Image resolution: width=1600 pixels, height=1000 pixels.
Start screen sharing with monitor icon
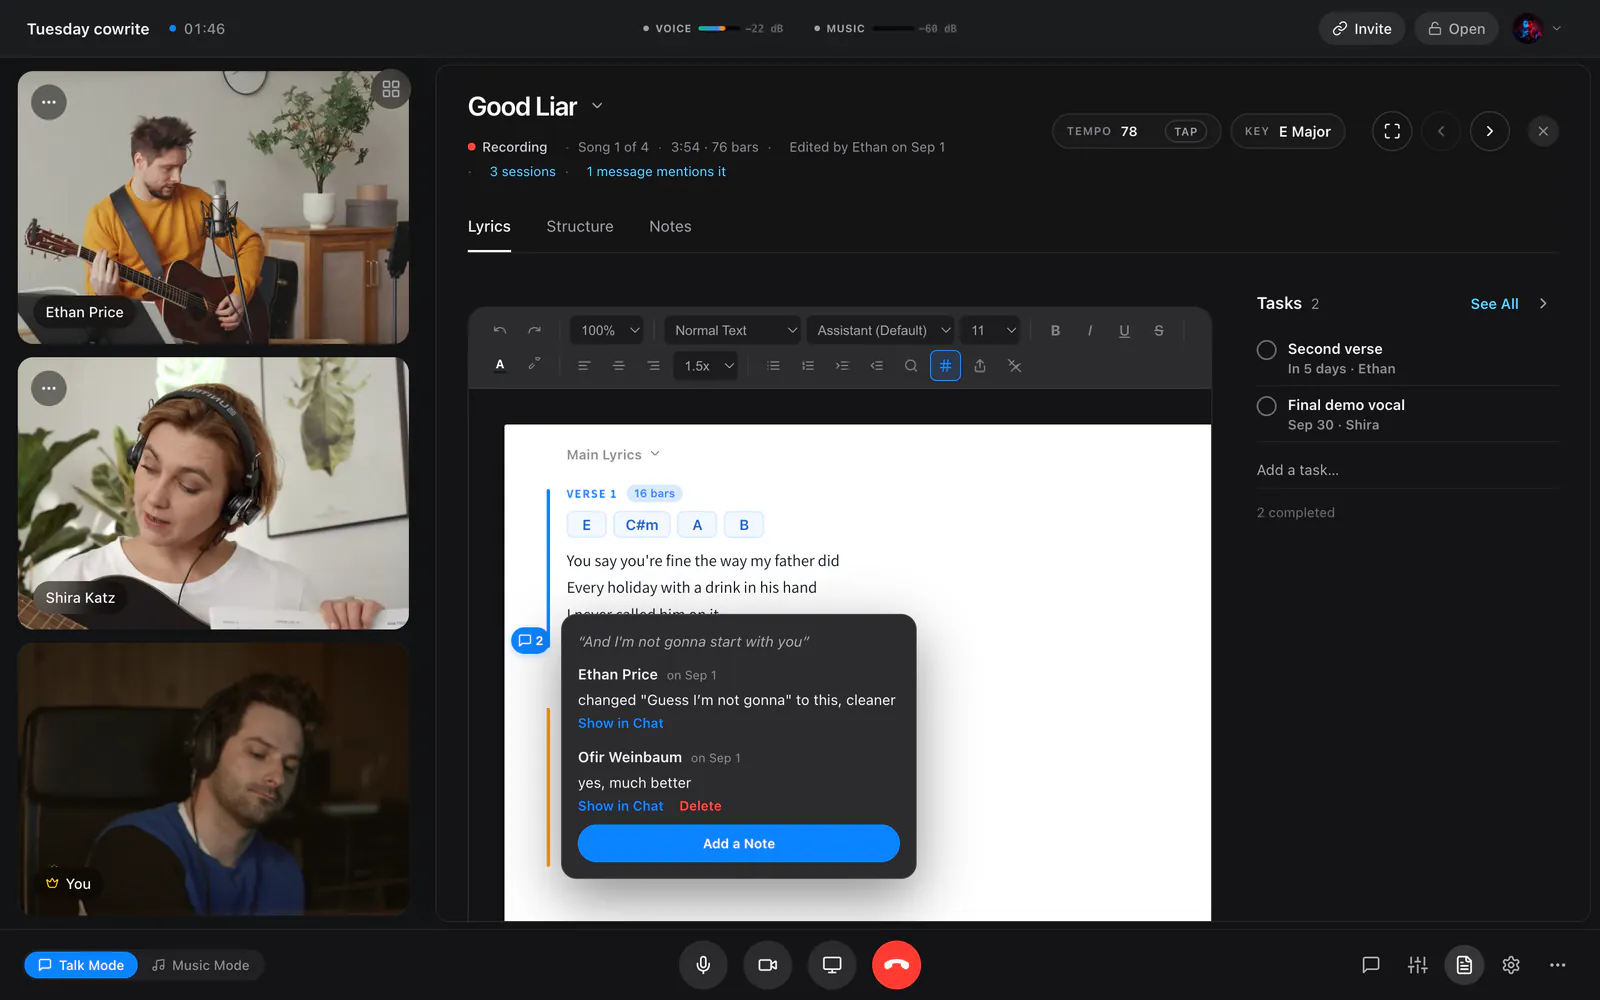click(832, 965)
